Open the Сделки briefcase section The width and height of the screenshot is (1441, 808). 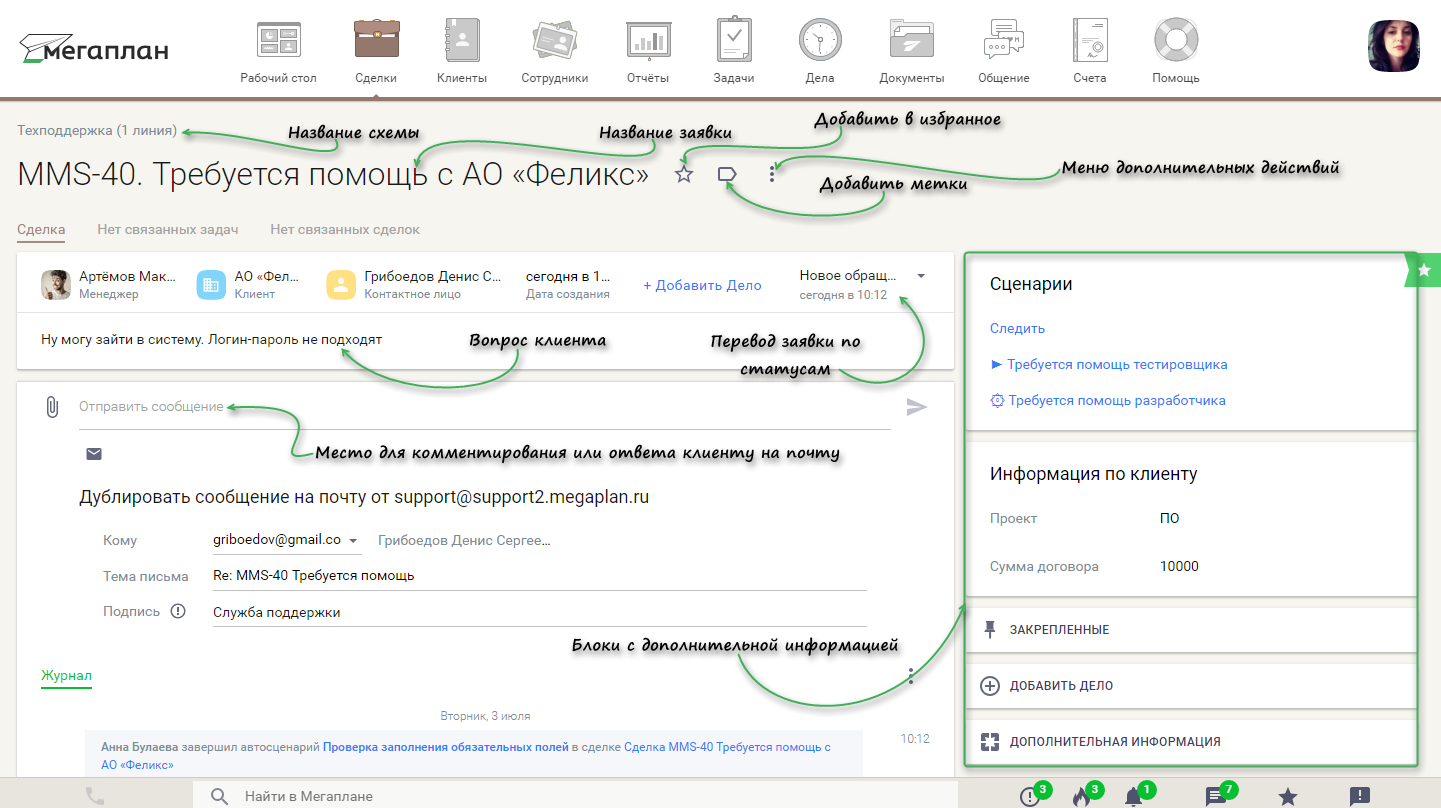[x=376, y=50]
